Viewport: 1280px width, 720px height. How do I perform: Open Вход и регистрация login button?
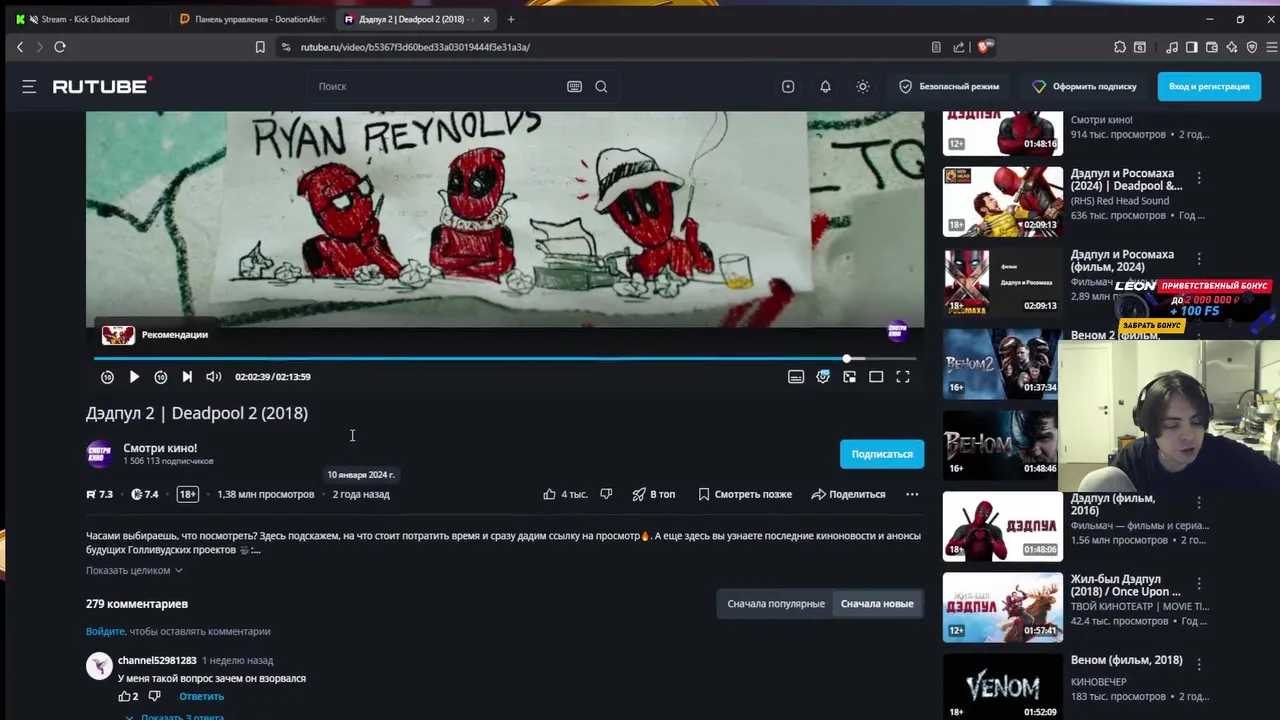1209,87
